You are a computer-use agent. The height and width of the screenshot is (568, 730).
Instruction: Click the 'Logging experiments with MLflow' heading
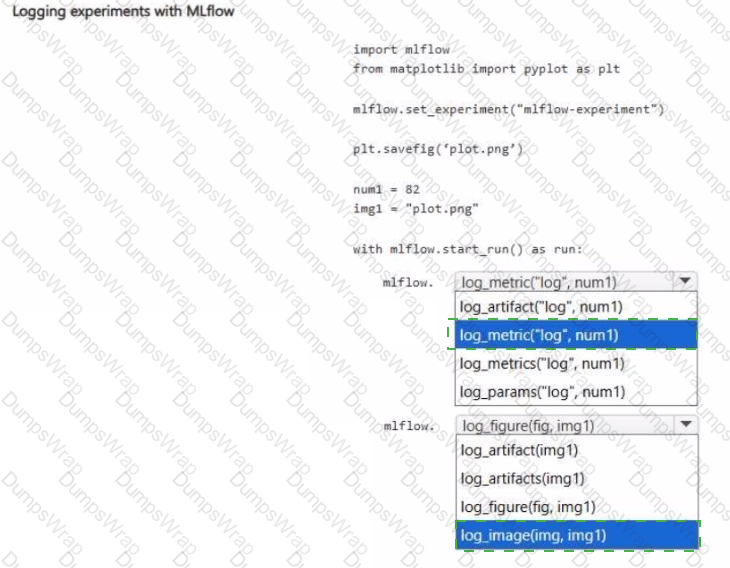[123, 11]
